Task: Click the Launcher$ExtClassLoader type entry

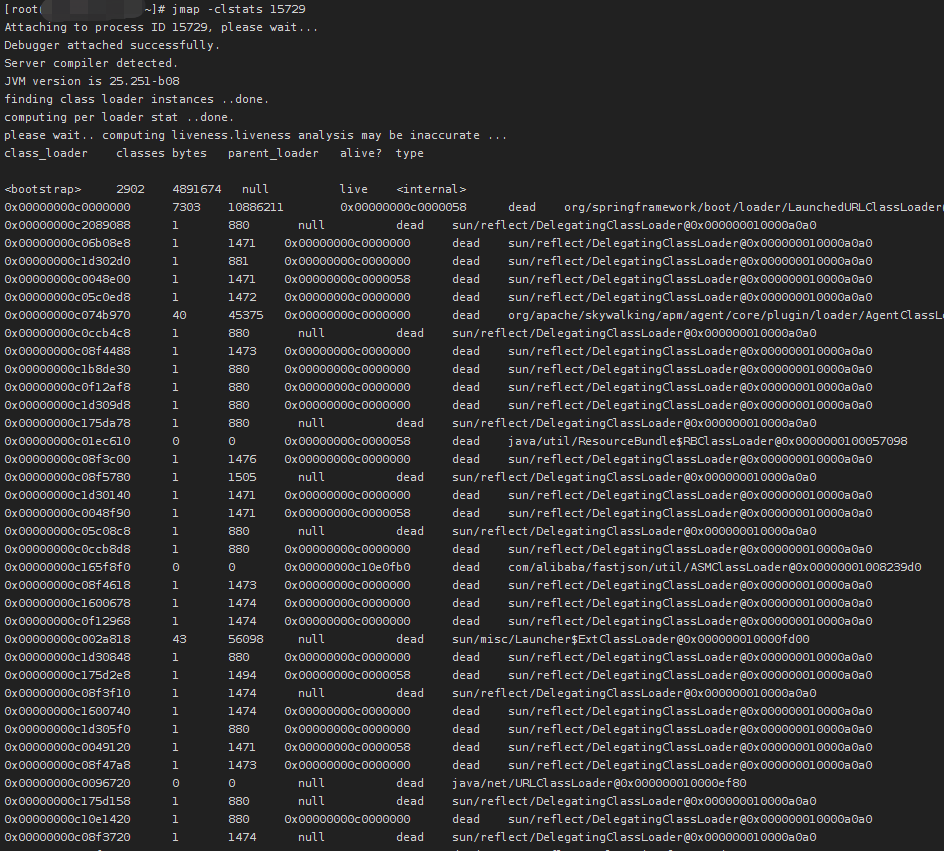Action: point(630,639)
